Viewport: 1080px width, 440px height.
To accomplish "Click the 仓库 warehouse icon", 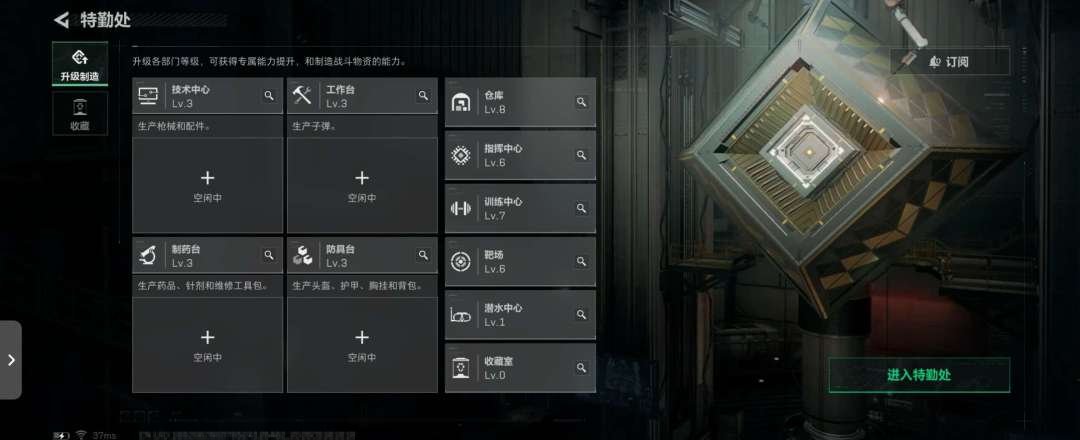I will pyautogui.click(x=461, y=103).
